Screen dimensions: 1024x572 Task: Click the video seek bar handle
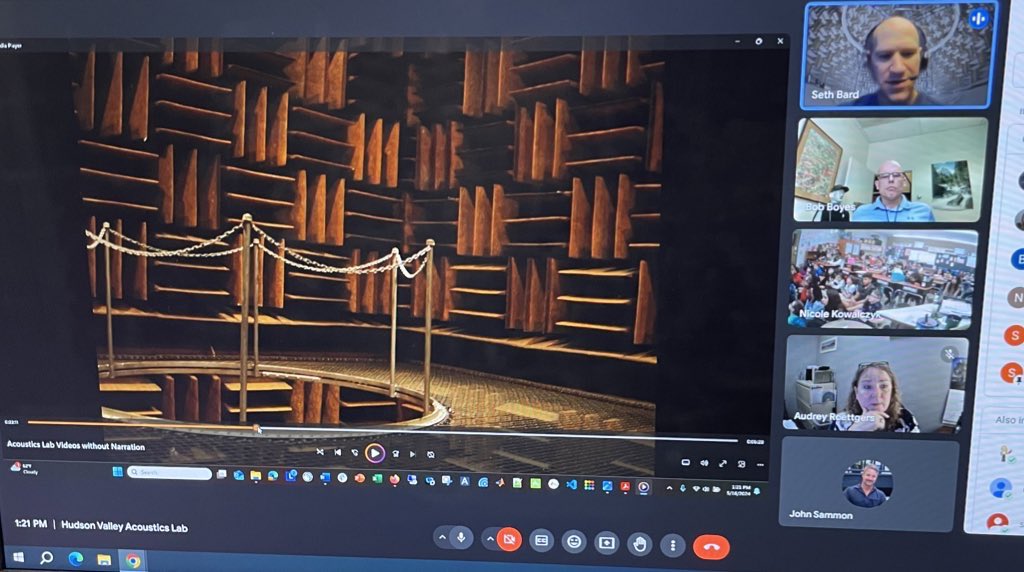257,428
